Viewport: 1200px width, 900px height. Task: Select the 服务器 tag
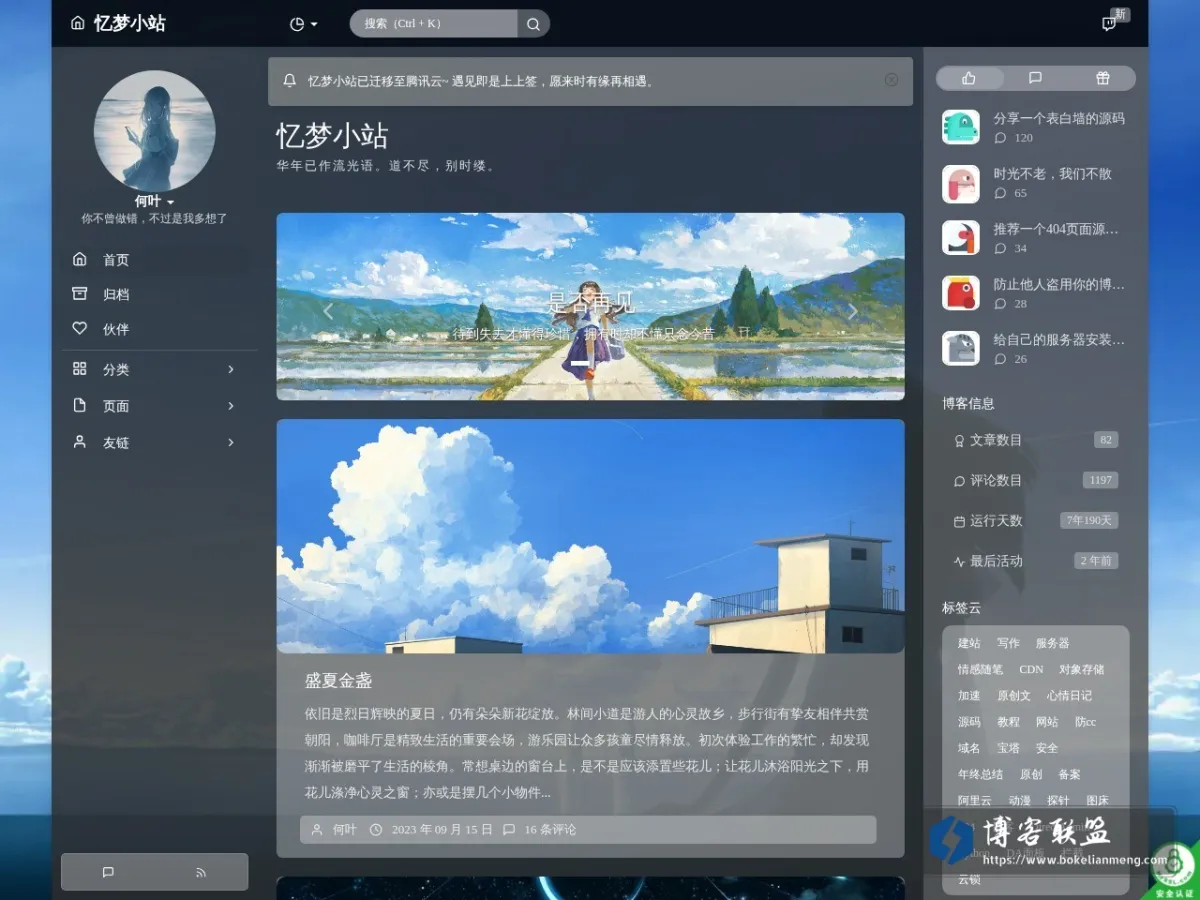[x=1053, y=643]
